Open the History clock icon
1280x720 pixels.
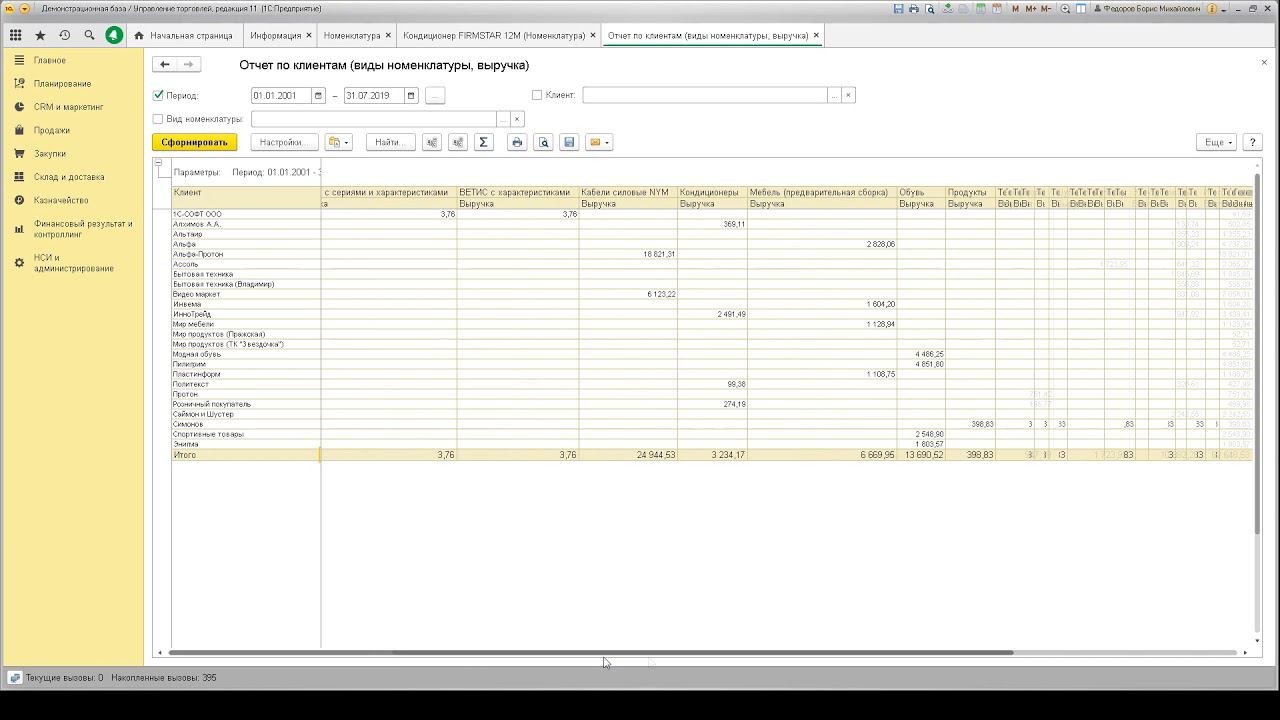point(65,35)
